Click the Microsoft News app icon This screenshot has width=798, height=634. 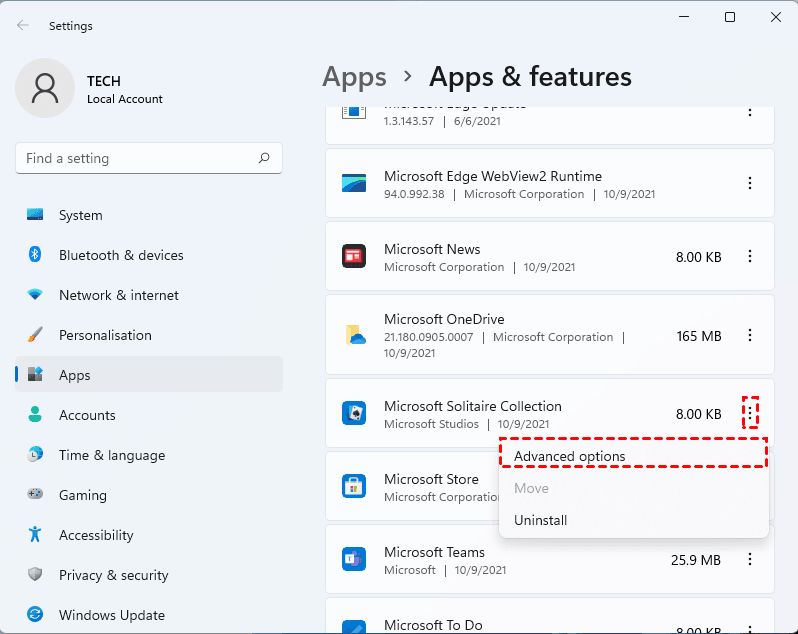[354, 257]
